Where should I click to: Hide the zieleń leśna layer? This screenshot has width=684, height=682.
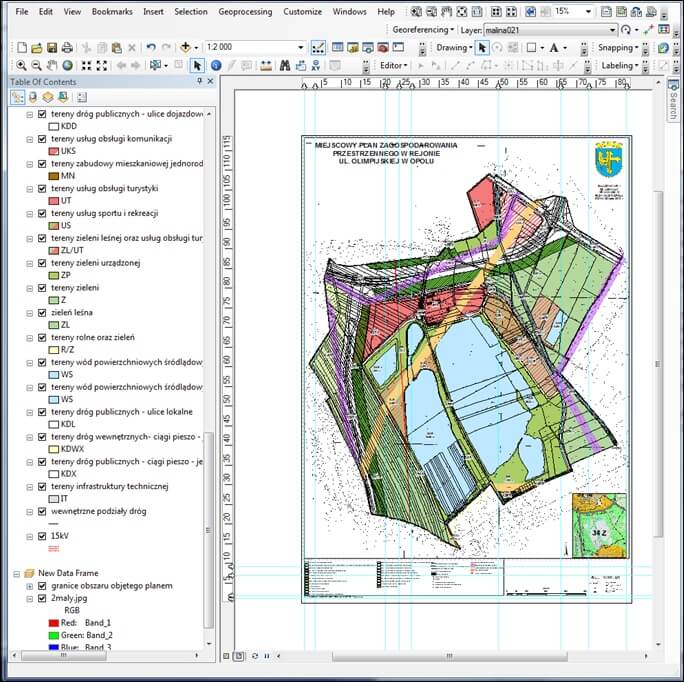tap(42, 313)
